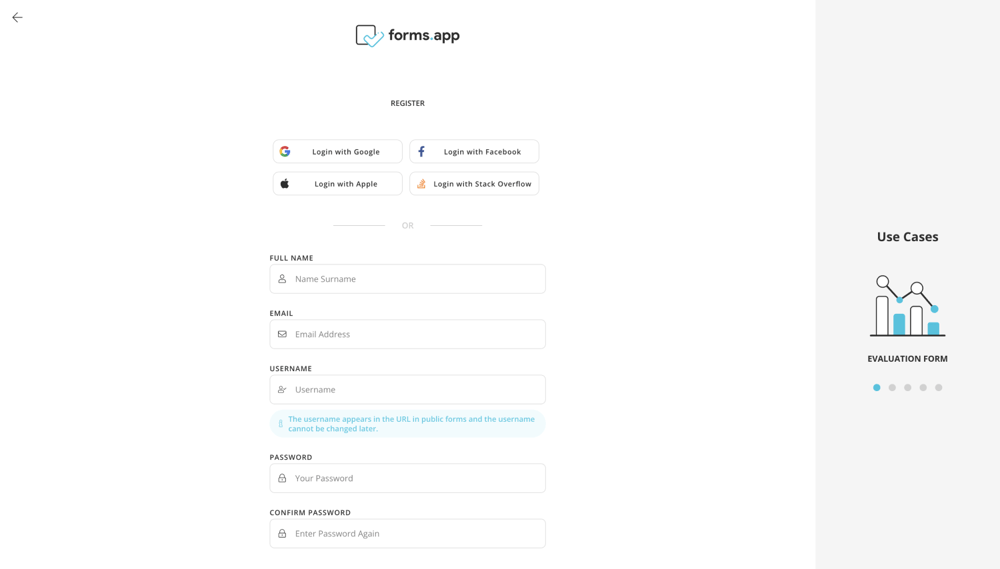Click the back arrow icon

click(x=17, y=17)
